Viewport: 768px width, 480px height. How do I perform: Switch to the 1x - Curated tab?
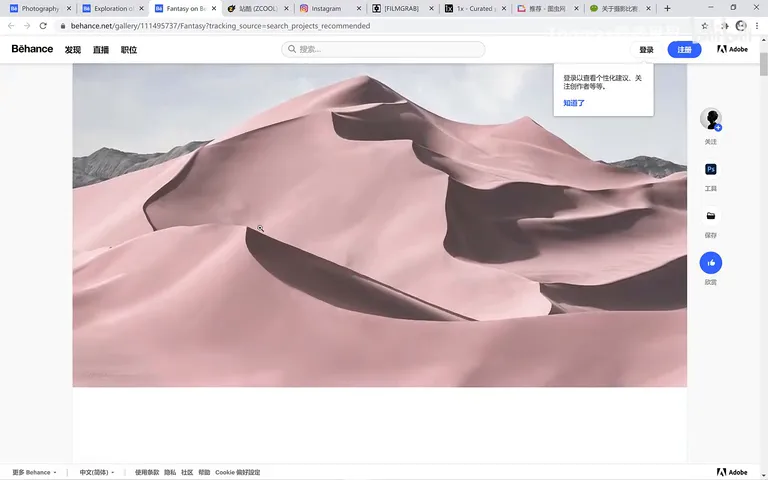click(476, 8)
